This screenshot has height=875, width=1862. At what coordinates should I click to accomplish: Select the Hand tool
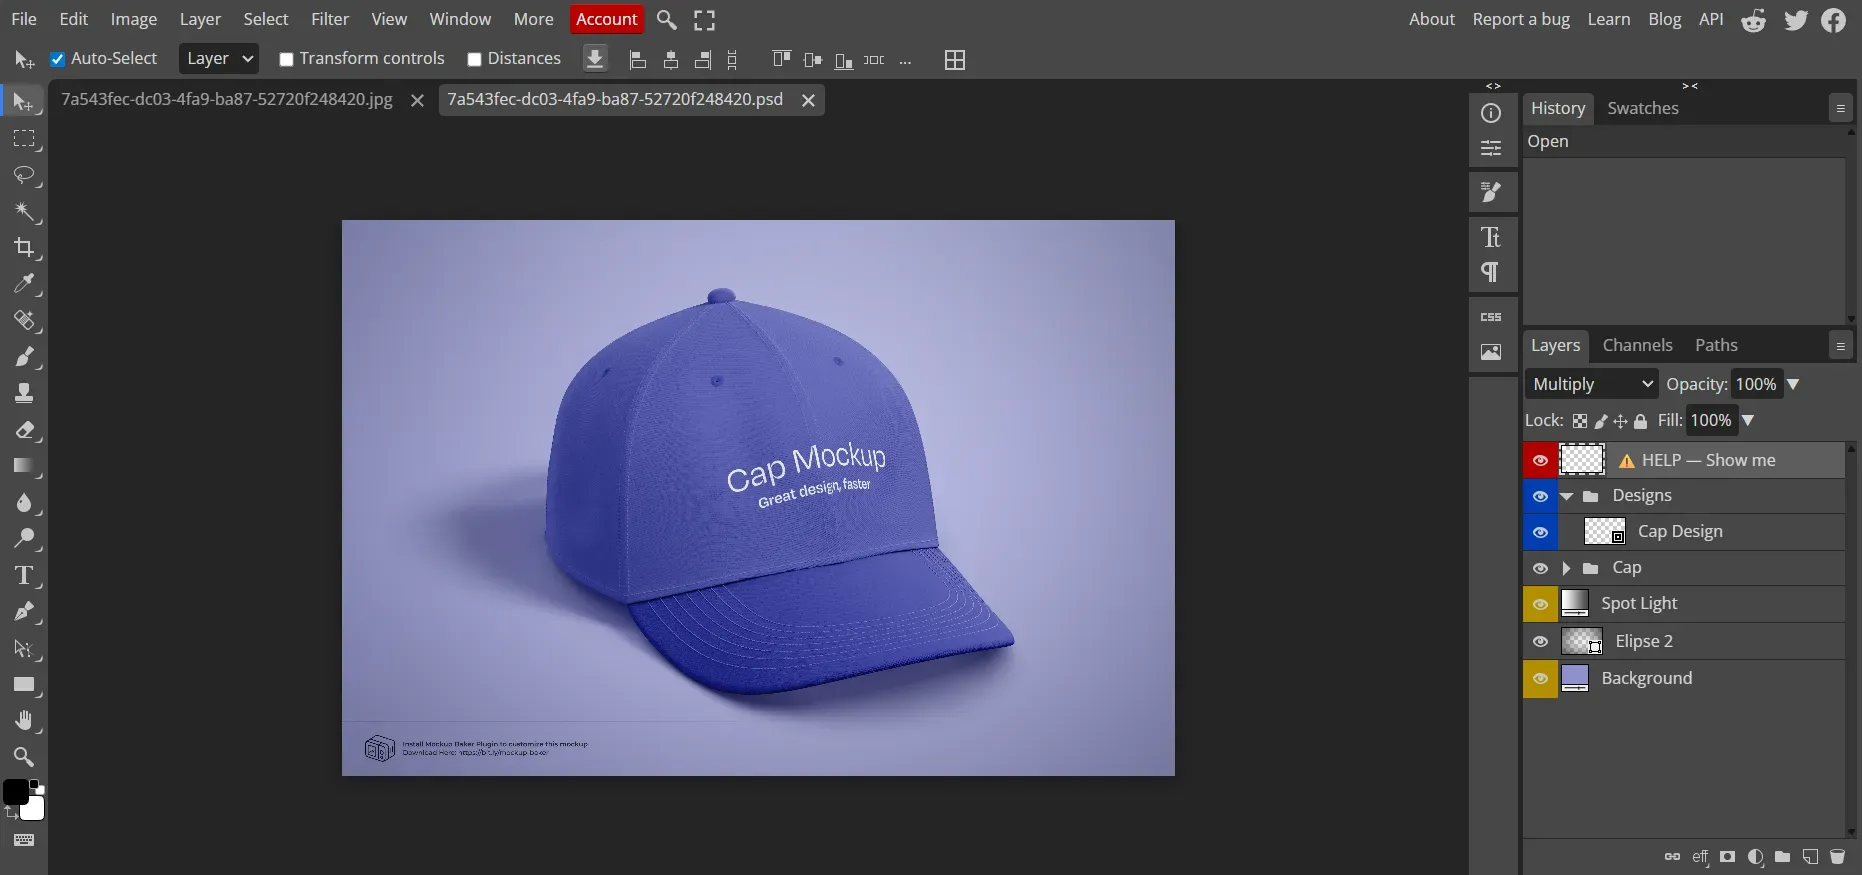tap(23, 721)
